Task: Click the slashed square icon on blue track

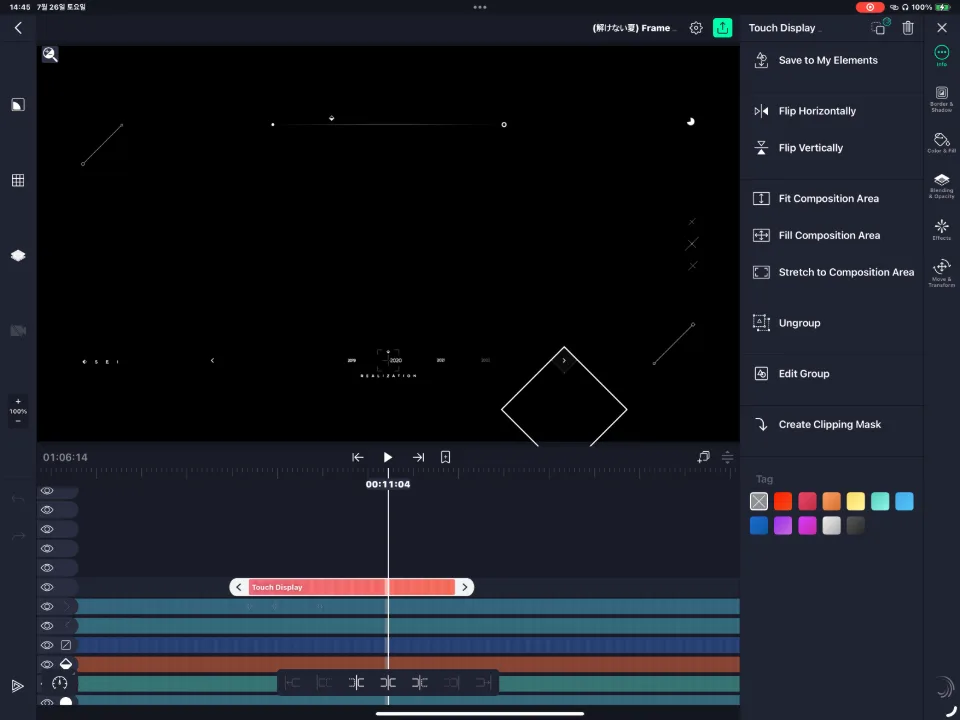Action: point(66,645)
